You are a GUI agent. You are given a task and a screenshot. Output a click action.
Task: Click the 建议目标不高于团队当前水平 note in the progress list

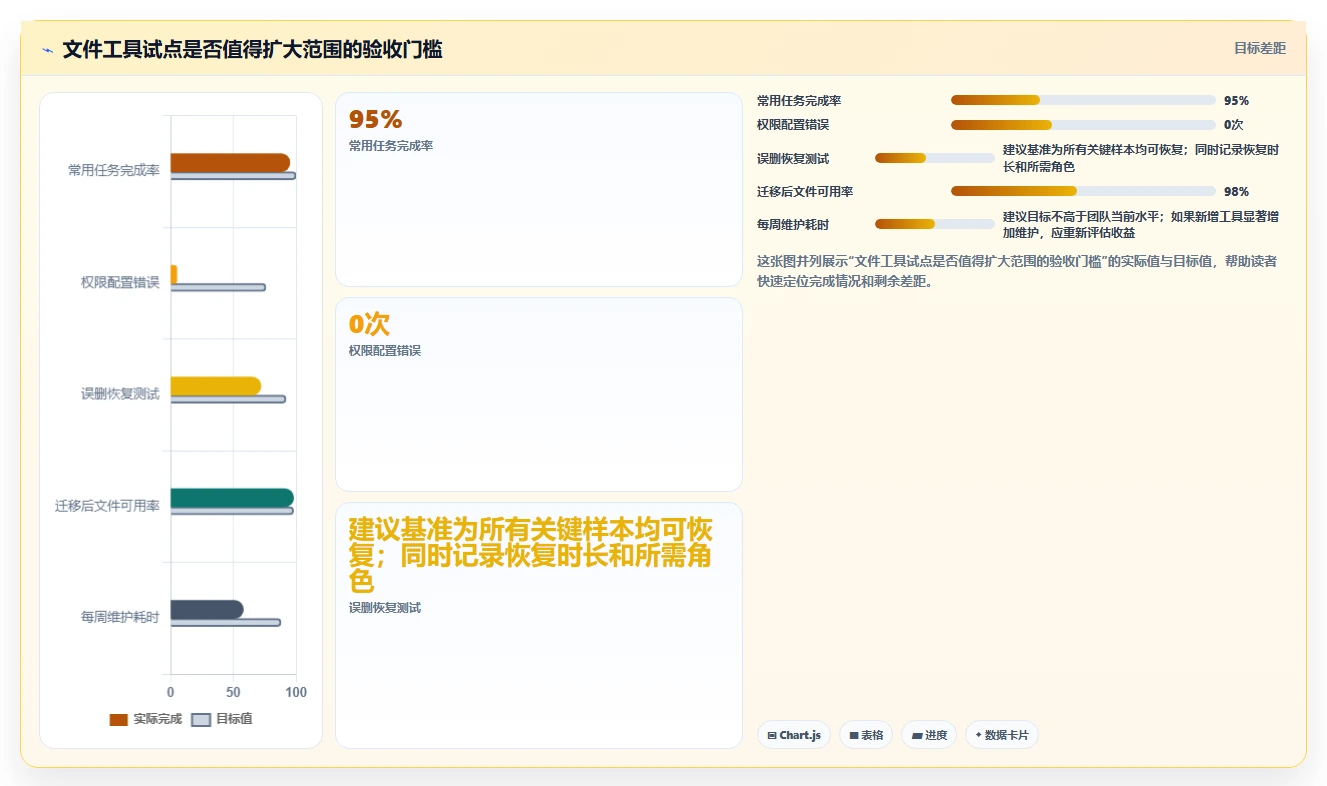[1141, 225]
